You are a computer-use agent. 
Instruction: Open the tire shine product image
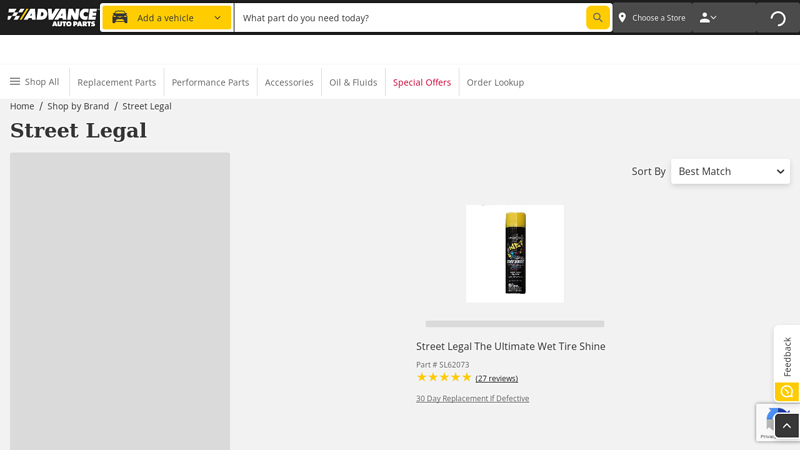coord(515,254)
